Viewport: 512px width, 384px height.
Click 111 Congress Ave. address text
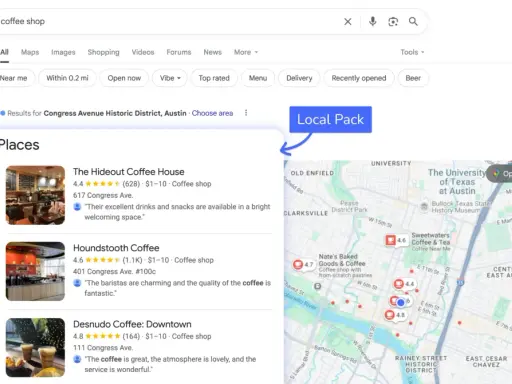tap(103, 348)
